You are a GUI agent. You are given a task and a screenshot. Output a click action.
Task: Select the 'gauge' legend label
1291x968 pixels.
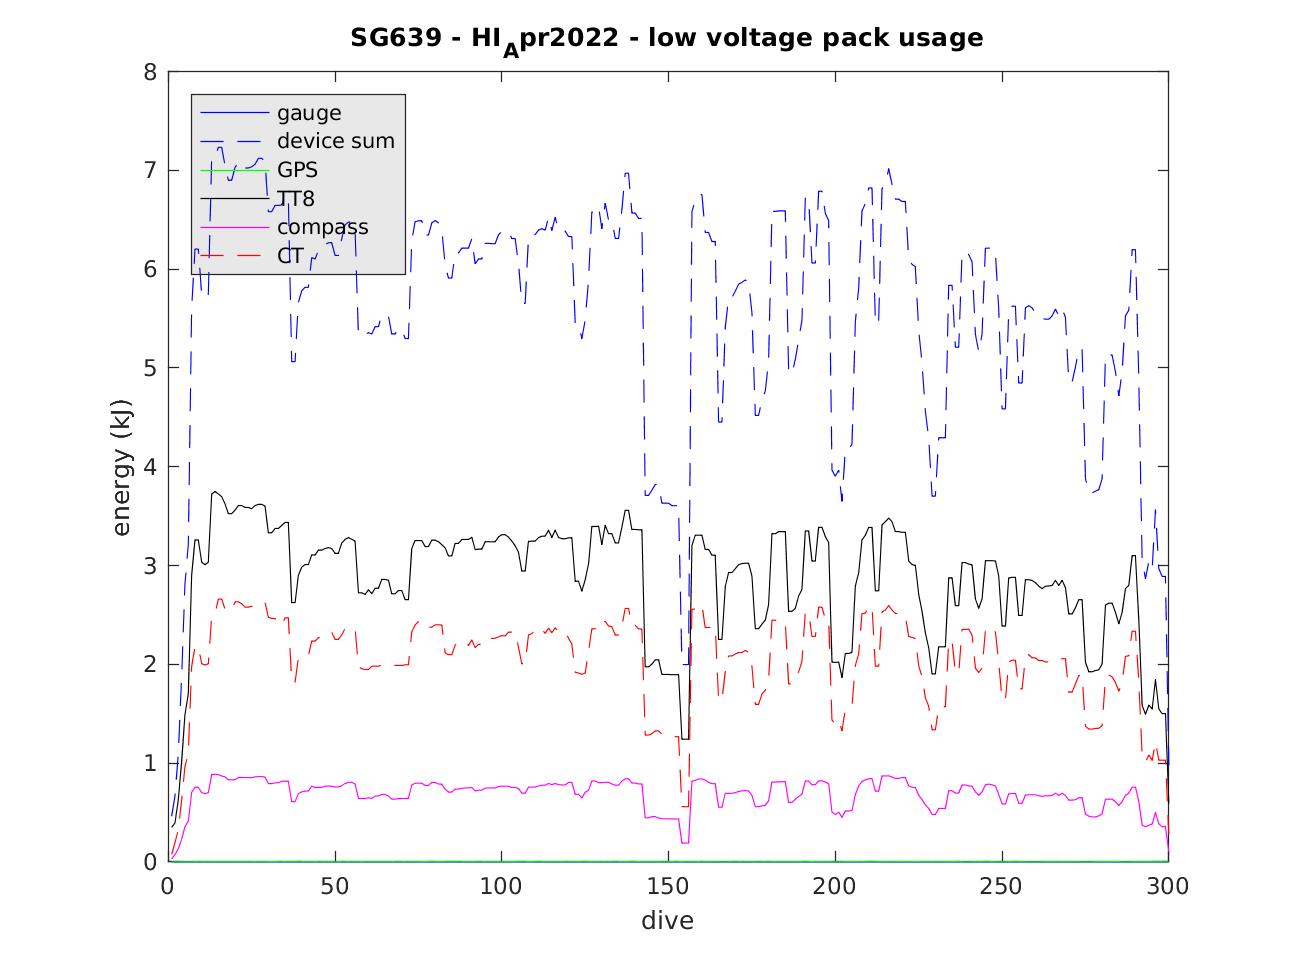pyautogui.click(x=309, y=113)
